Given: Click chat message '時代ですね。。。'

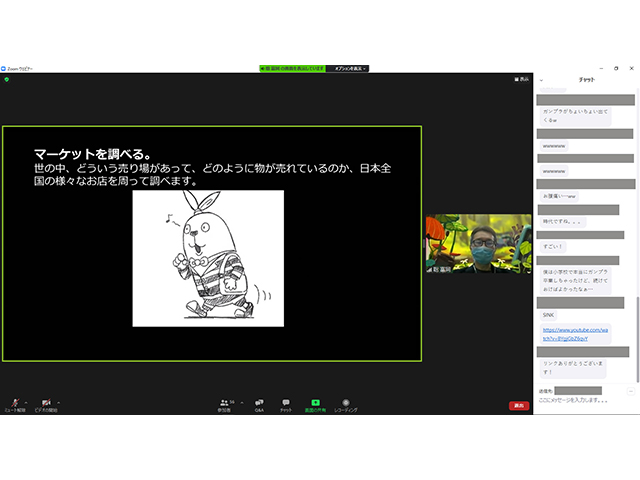Looking at the screenshot, I should click(x=562, y=222).
